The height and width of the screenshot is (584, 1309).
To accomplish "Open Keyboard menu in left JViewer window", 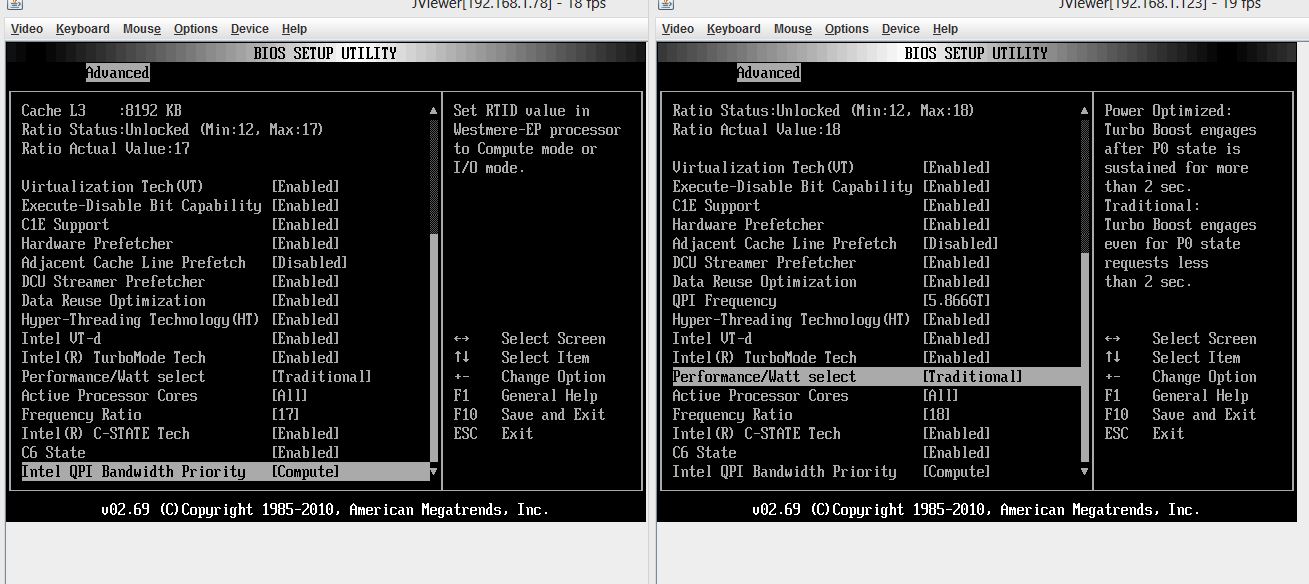I will pyautogui.click(x=82, y=29).
